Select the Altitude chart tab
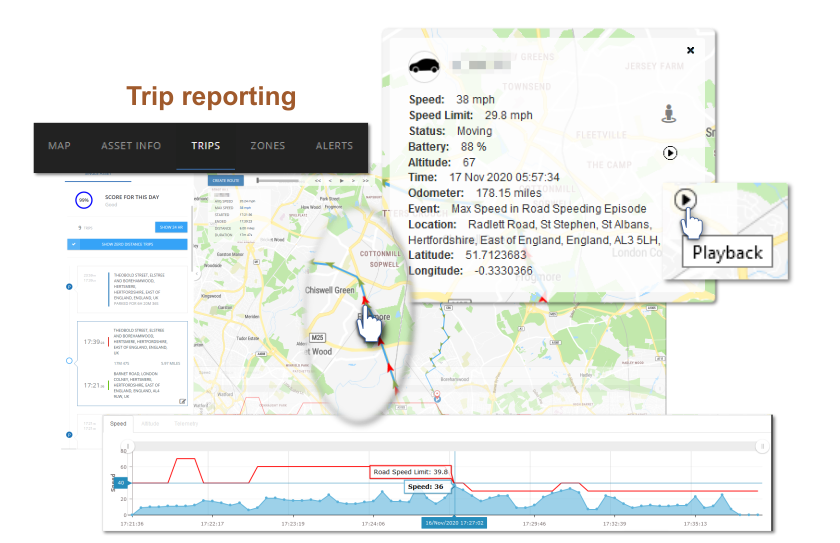 click(x=150, y=424)
